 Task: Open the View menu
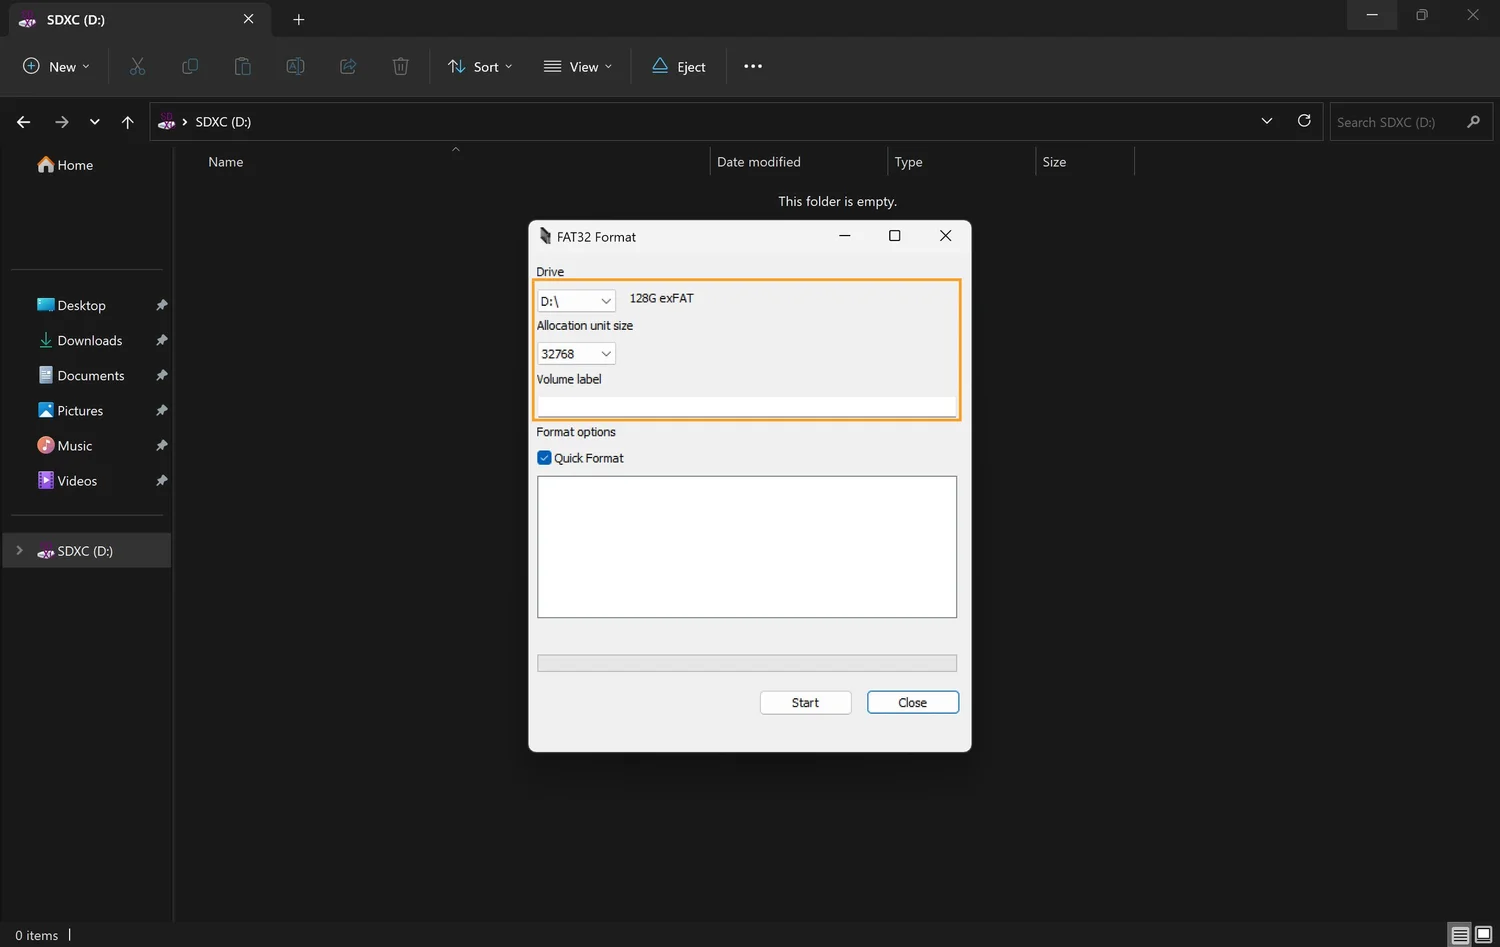click(x=577, y=66)
